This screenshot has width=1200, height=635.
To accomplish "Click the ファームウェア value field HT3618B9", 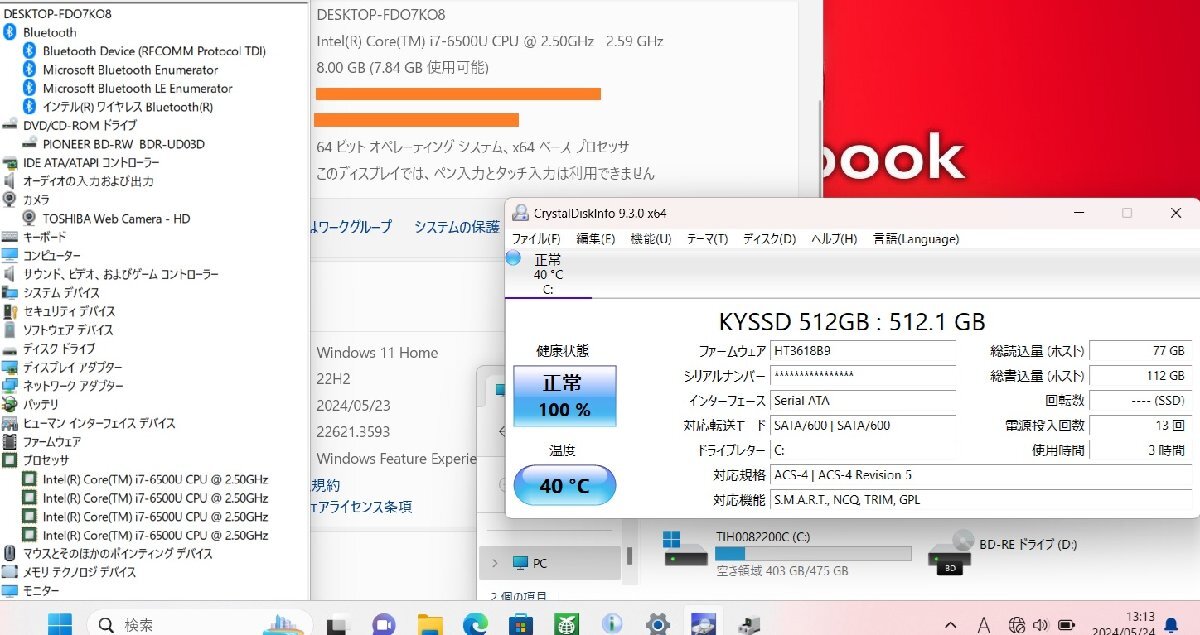I will point(863,351).
